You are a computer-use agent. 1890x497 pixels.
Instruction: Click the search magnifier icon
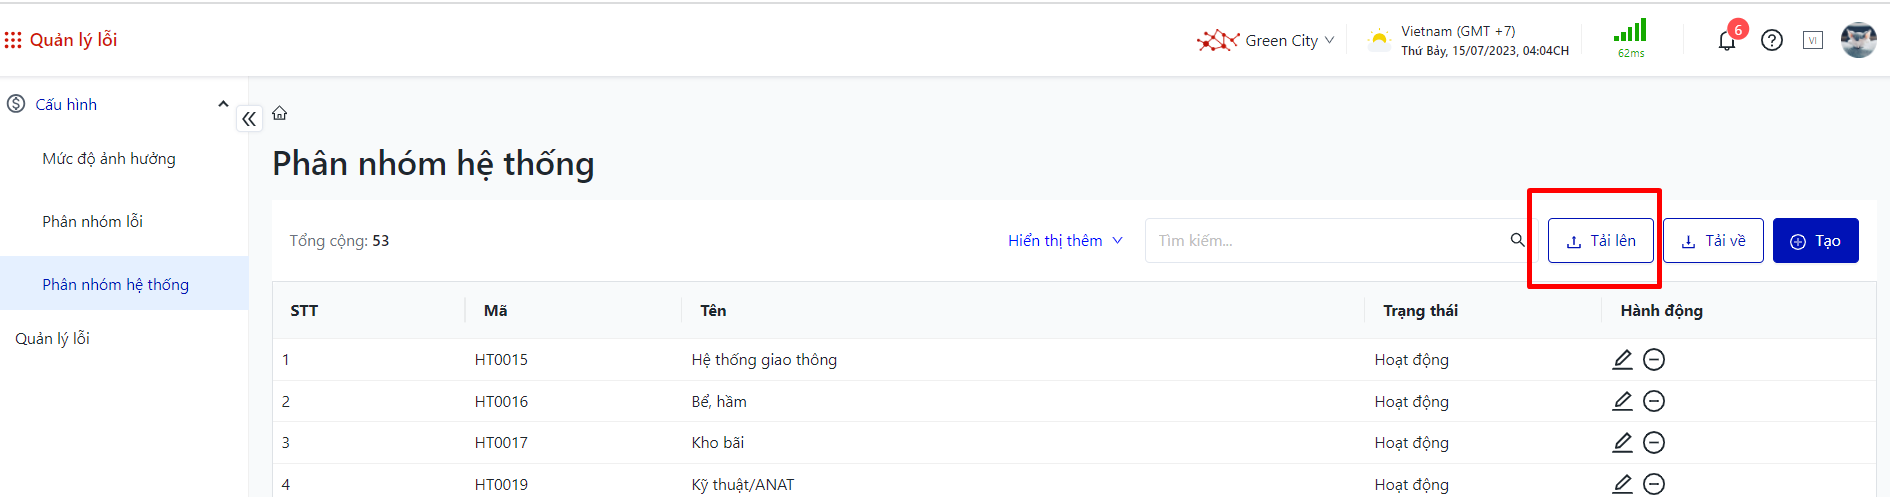(x=1517, y=240)
